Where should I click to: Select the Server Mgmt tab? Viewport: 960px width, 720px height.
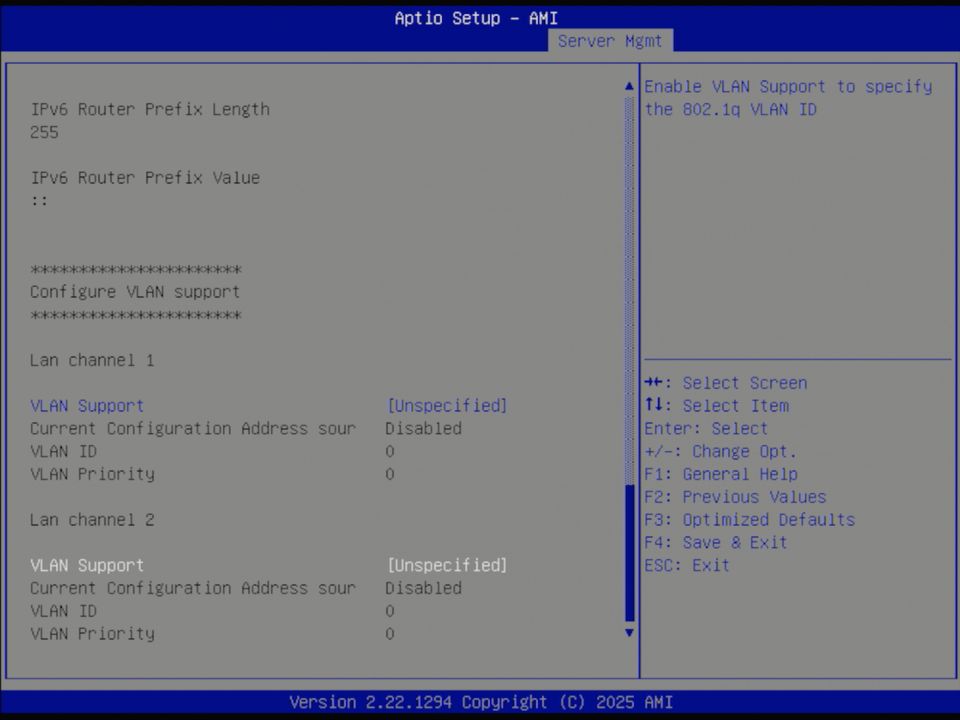(x=610, y=41)
